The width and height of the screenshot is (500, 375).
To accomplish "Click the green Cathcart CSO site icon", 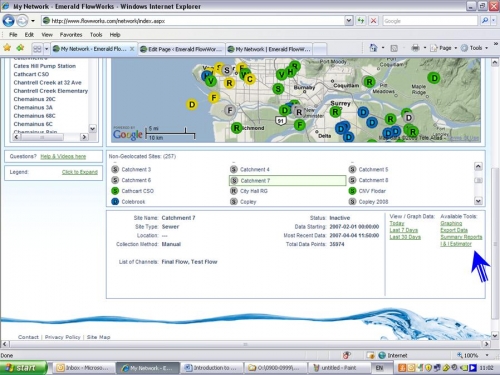I will click(x=115, y=191).
